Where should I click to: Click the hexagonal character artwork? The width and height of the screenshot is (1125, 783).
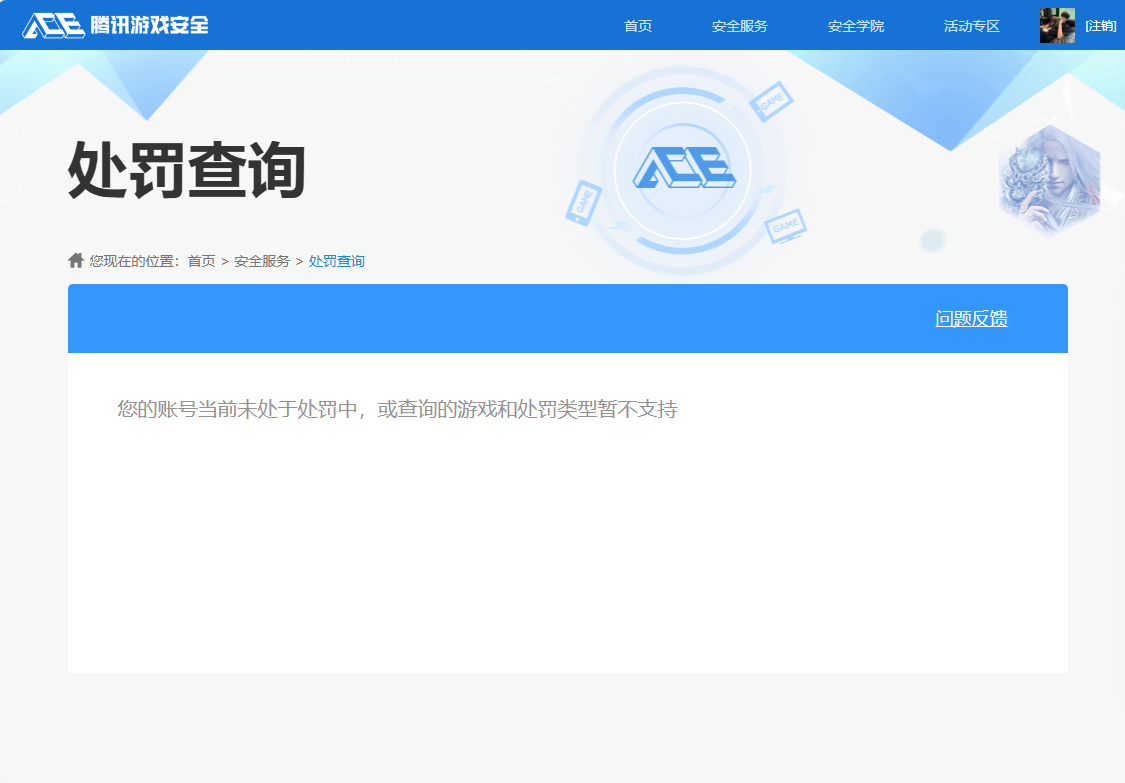(1047, 180)
